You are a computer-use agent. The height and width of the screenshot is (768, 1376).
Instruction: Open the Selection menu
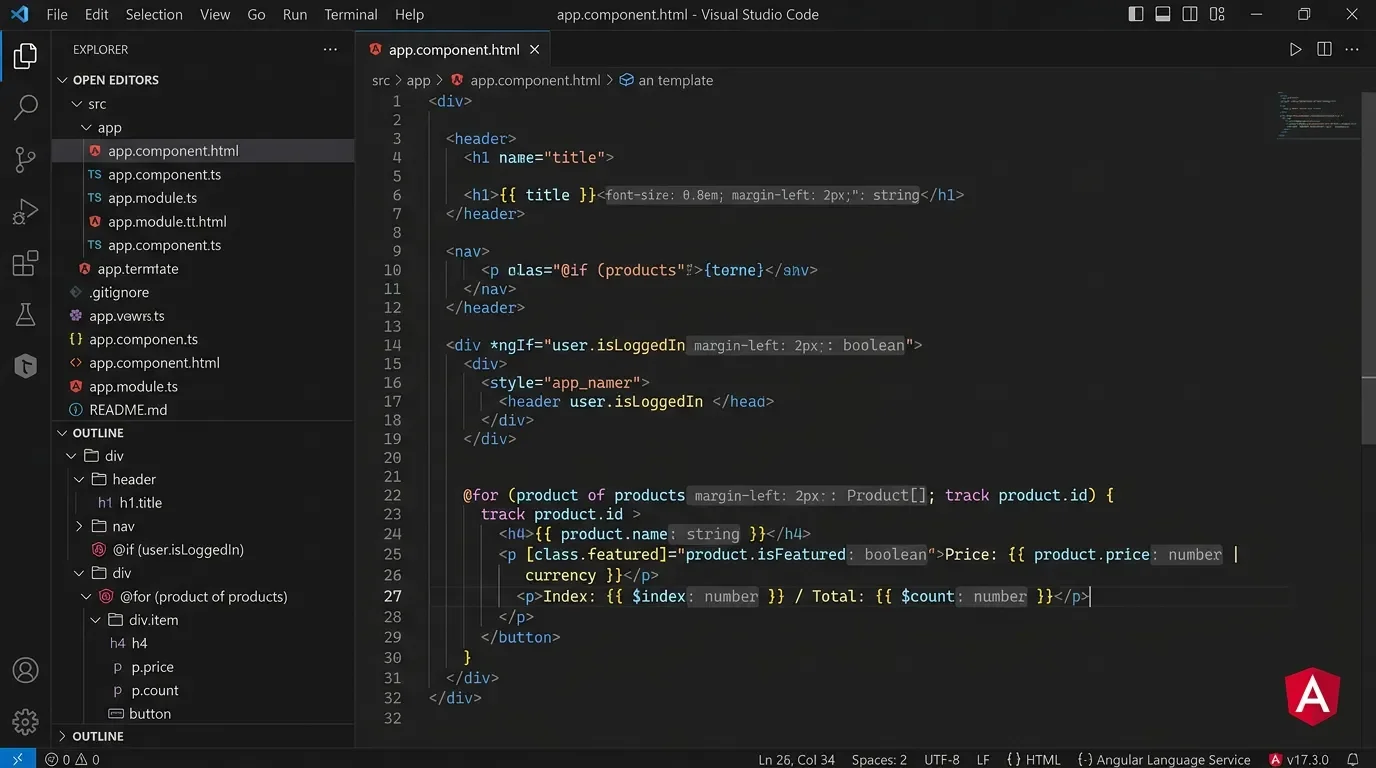coord(154,14)
